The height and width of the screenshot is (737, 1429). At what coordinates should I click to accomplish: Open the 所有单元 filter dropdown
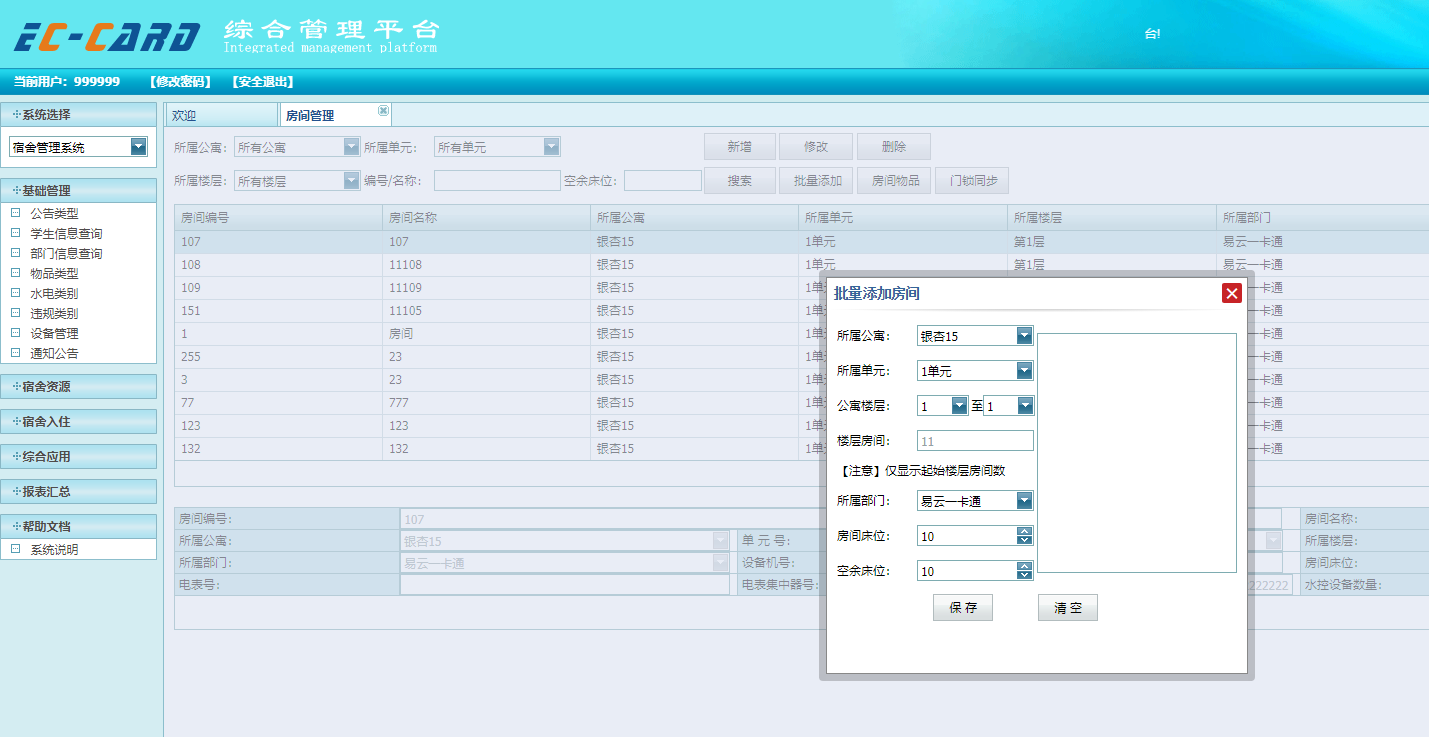tap(552, 147)
